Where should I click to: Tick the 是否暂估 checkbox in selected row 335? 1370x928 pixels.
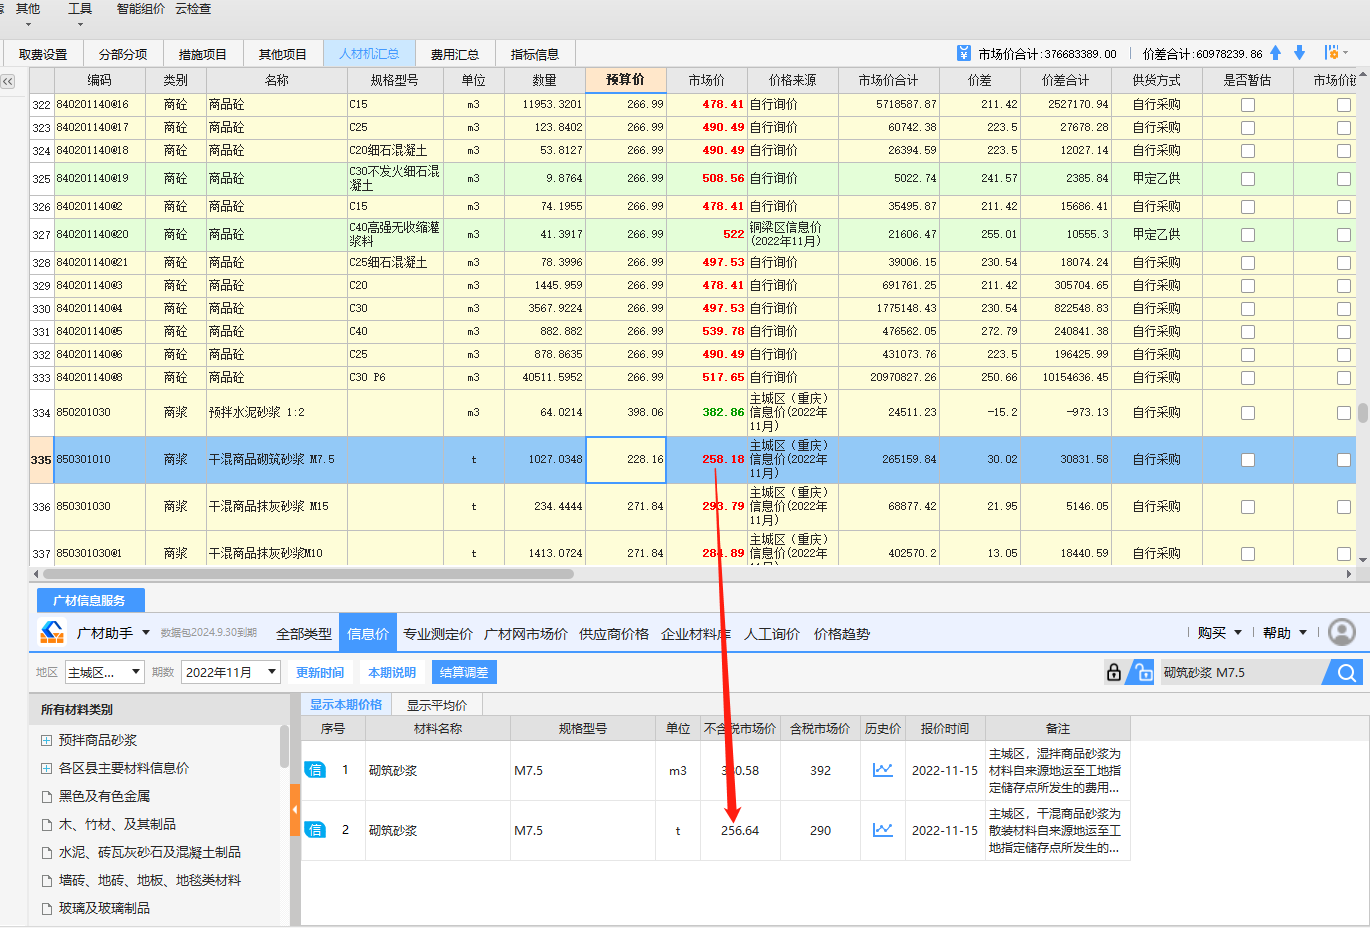coord(1247,460)
